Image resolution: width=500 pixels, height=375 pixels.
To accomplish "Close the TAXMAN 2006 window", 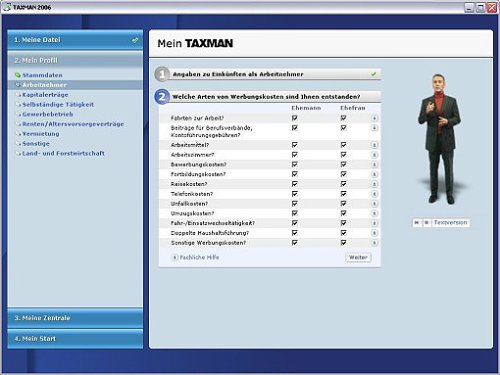I will 492,7.
